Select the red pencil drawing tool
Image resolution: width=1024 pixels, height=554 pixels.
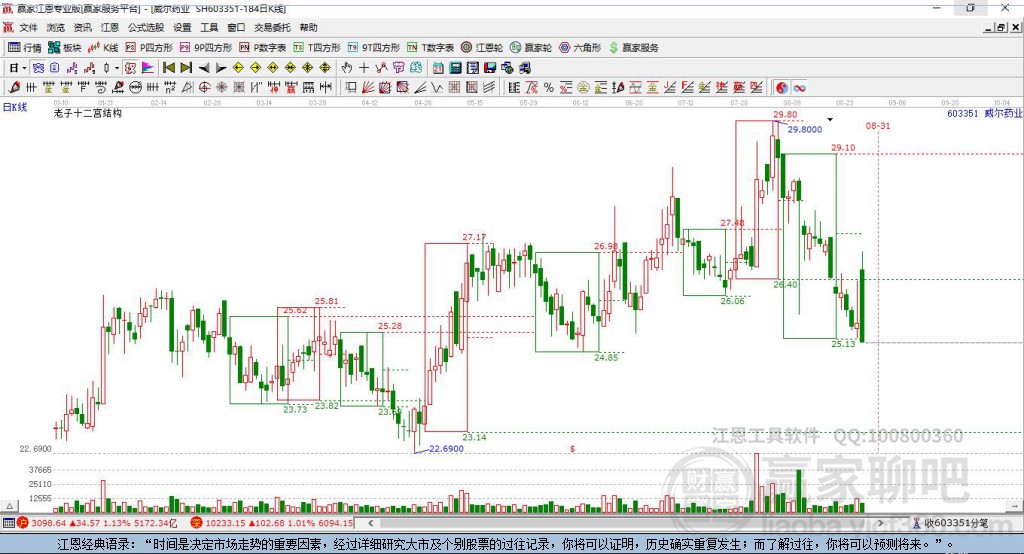tap(14, 88)
